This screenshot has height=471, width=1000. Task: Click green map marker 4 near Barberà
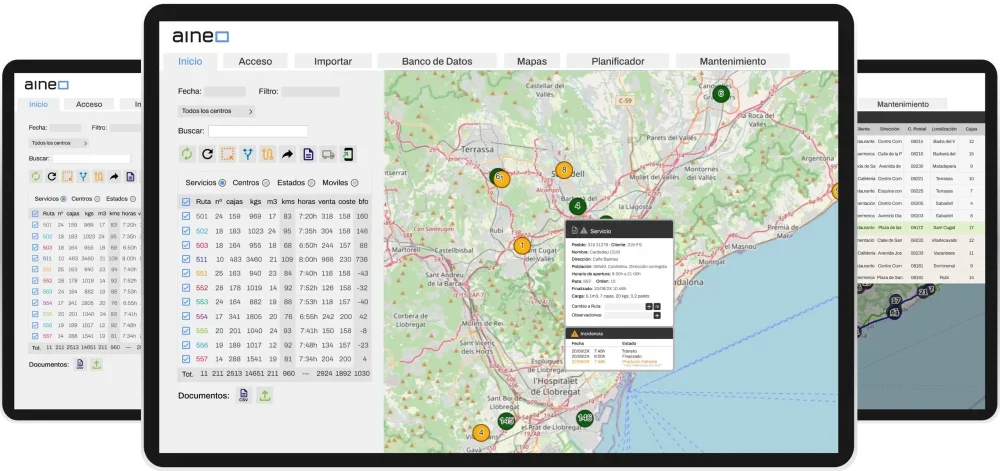[x=577, y=206]
